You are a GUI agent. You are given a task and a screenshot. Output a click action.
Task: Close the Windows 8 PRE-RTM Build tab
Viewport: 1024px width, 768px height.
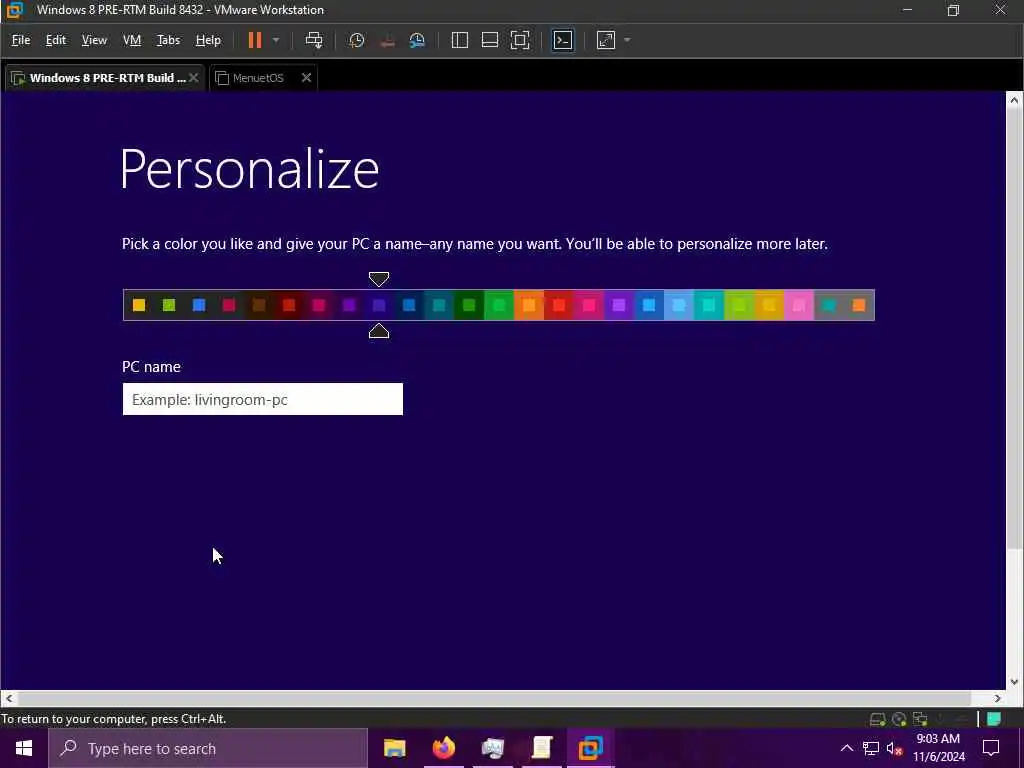click(193, 78)
